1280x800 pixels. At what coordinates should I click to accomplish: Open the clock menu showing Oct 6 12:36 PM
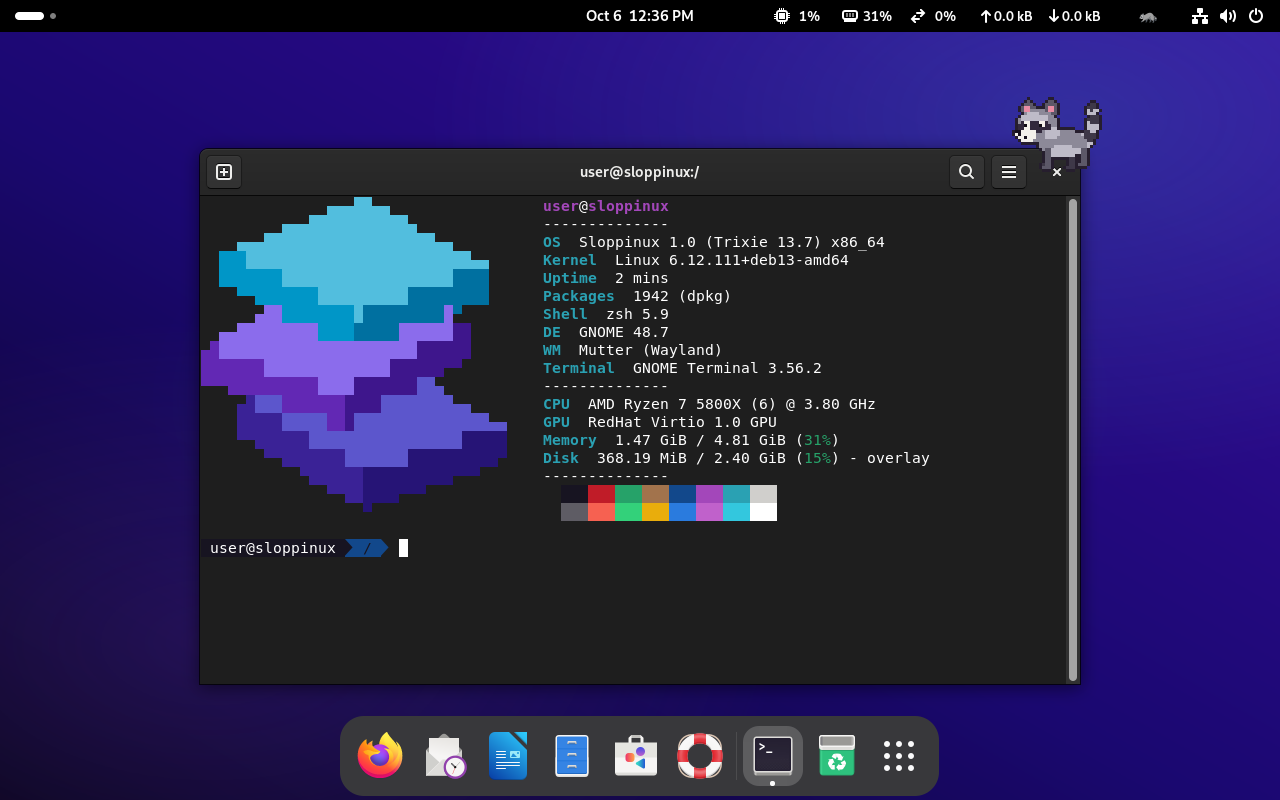[x=640, y=16]
